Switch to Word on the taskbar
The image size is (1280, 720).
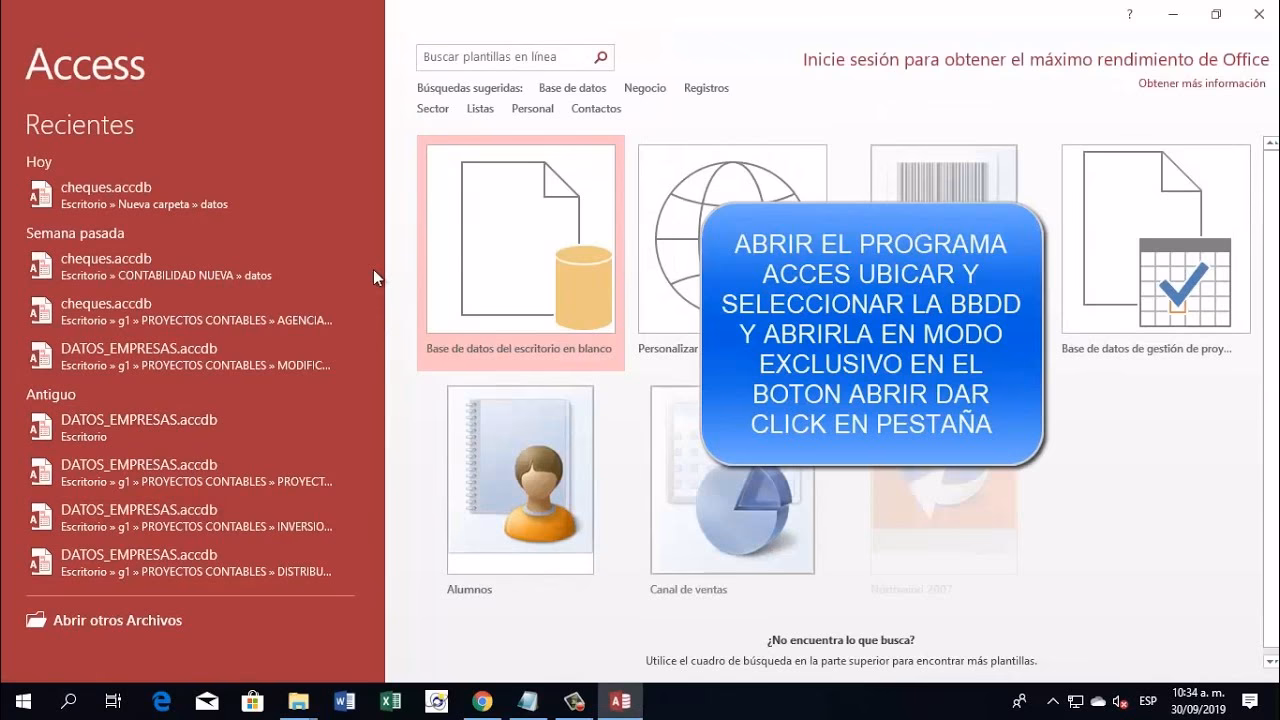345,701
